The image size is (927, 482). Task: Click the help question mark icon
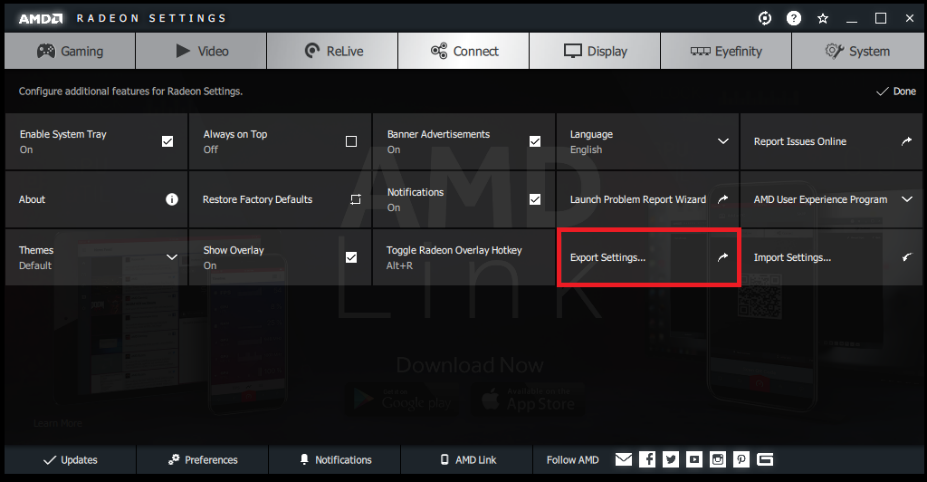tap(793, 18)
